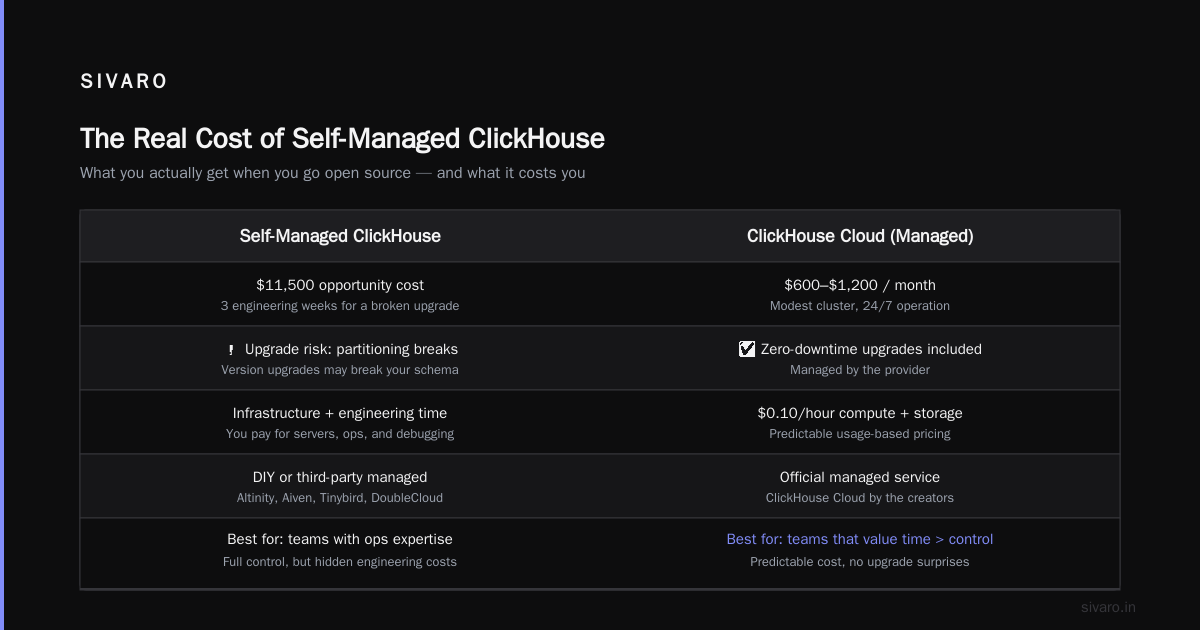Click the 'Self-Managed ClickHouse' column header
1200x630 pixels.
(340, 236)
